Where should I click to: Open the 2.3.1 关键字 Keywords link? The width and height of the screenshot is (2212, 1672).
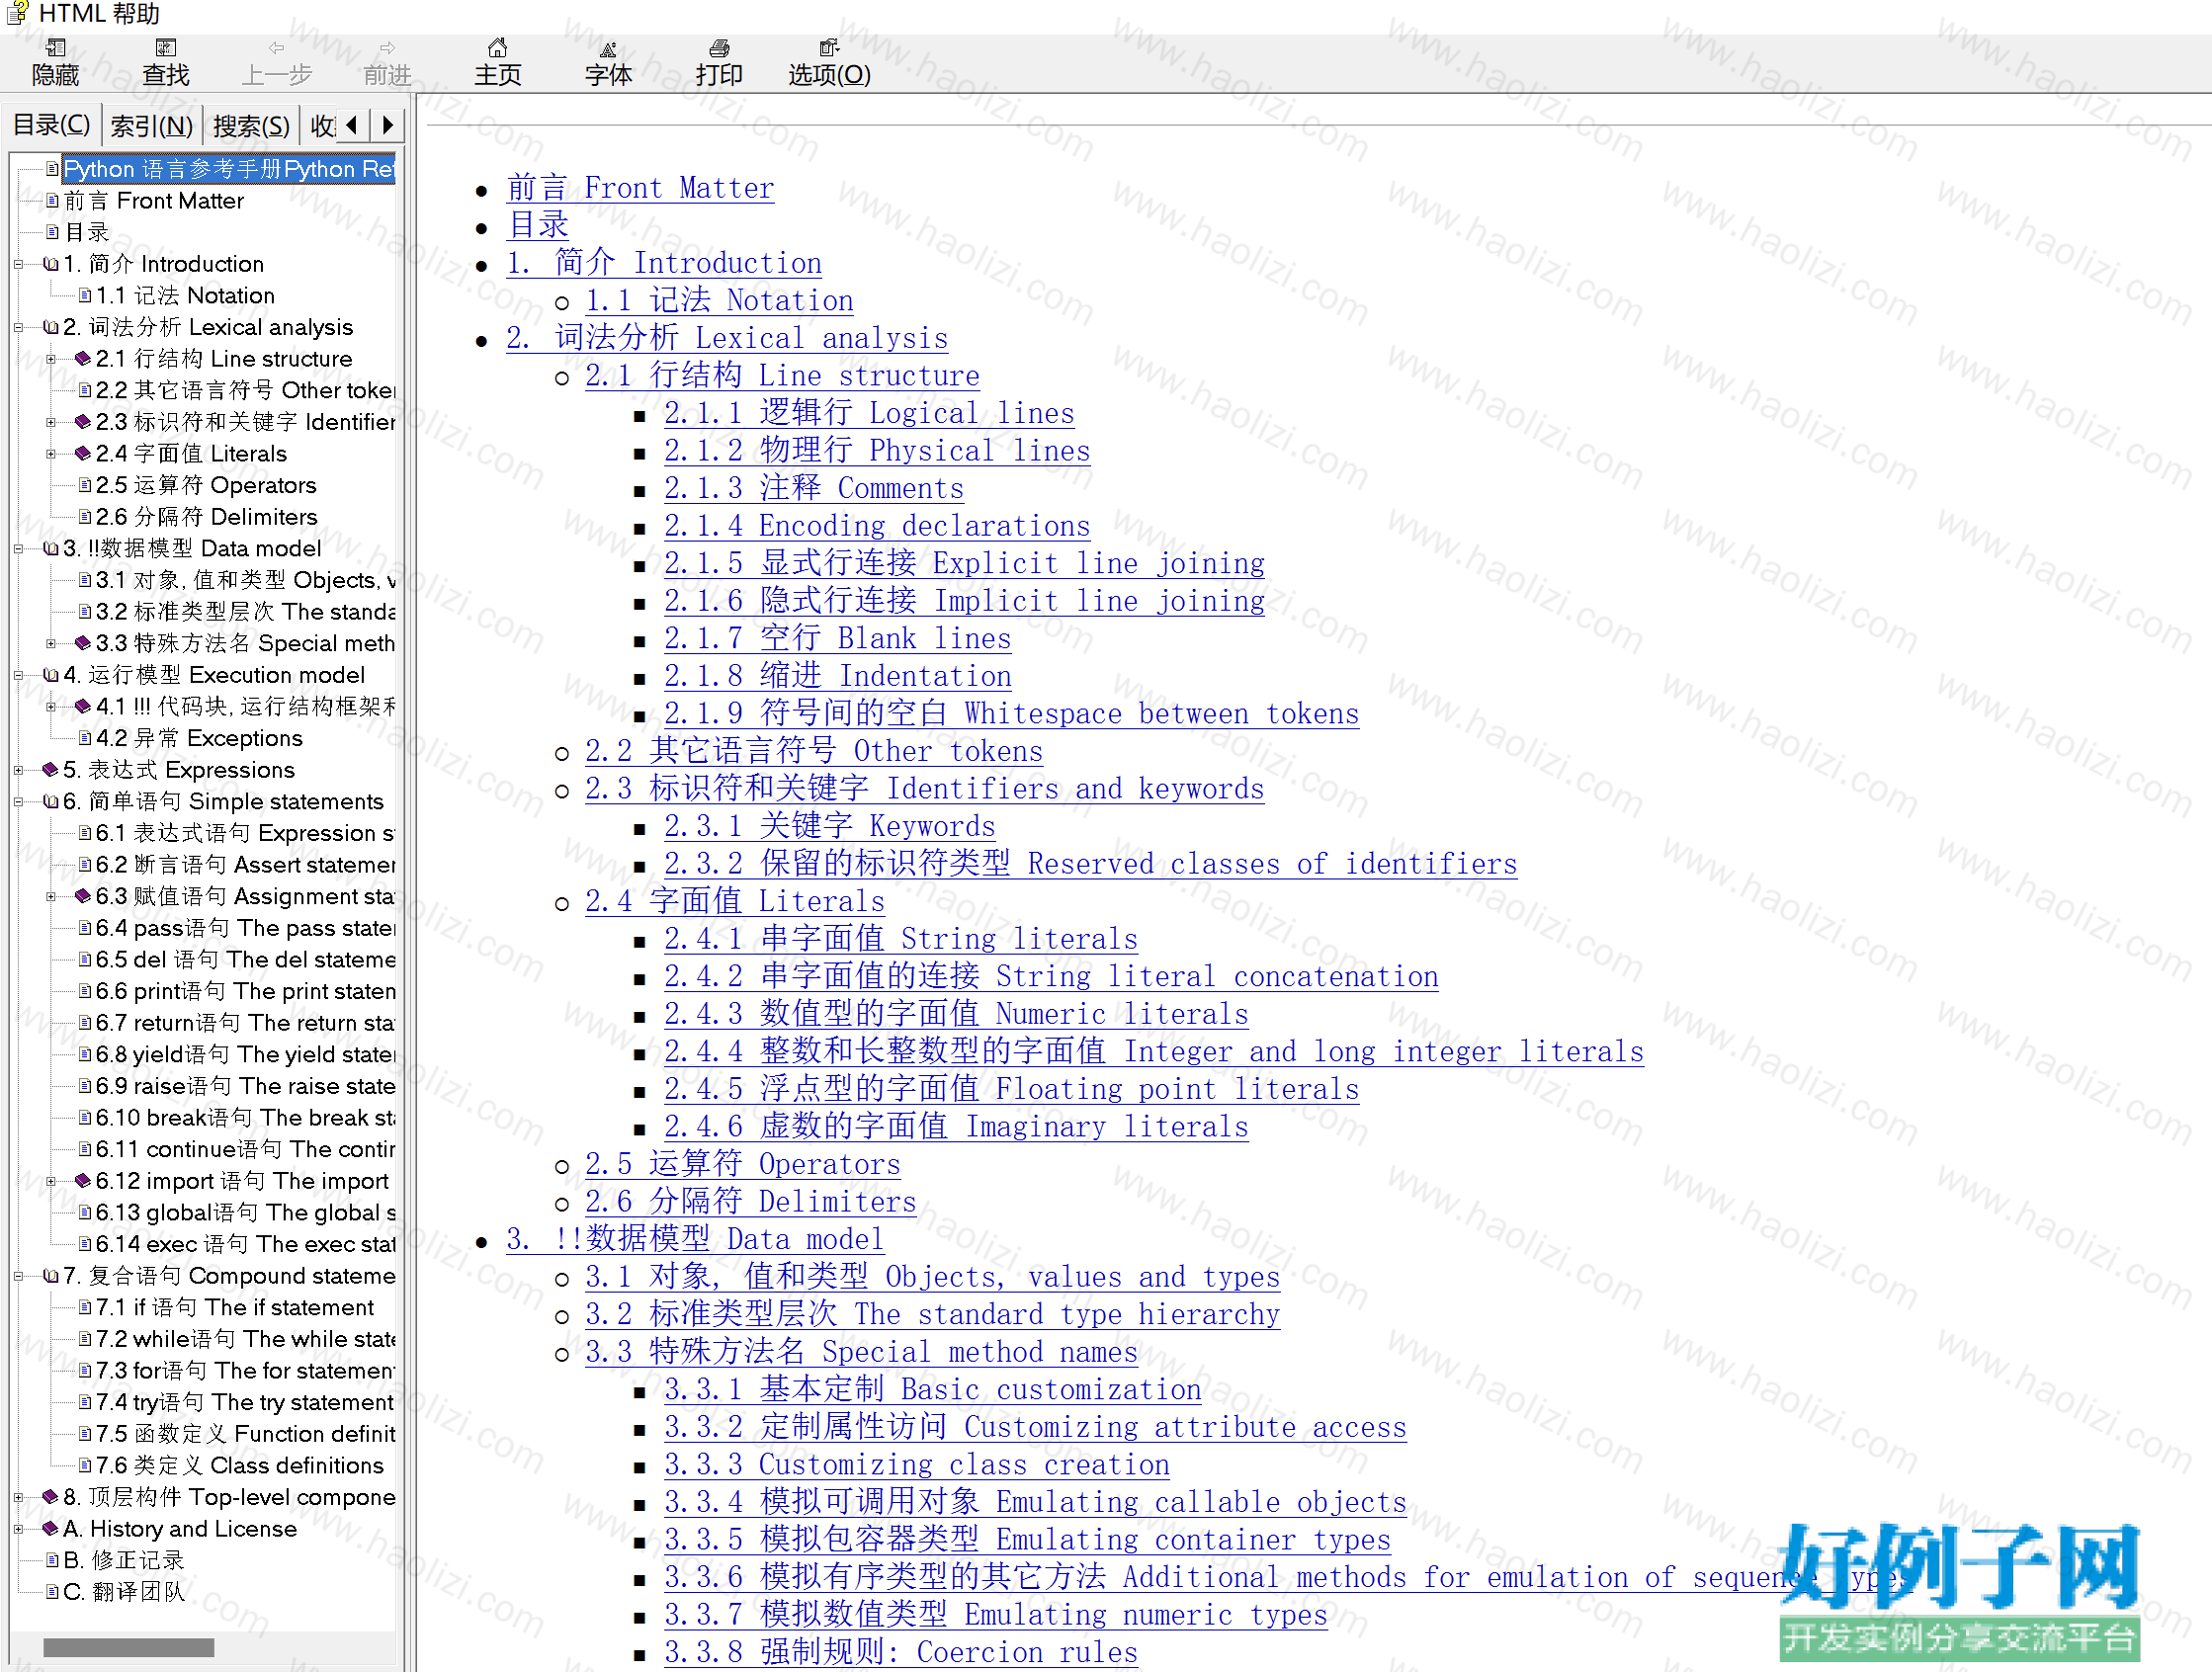point(830,827)
